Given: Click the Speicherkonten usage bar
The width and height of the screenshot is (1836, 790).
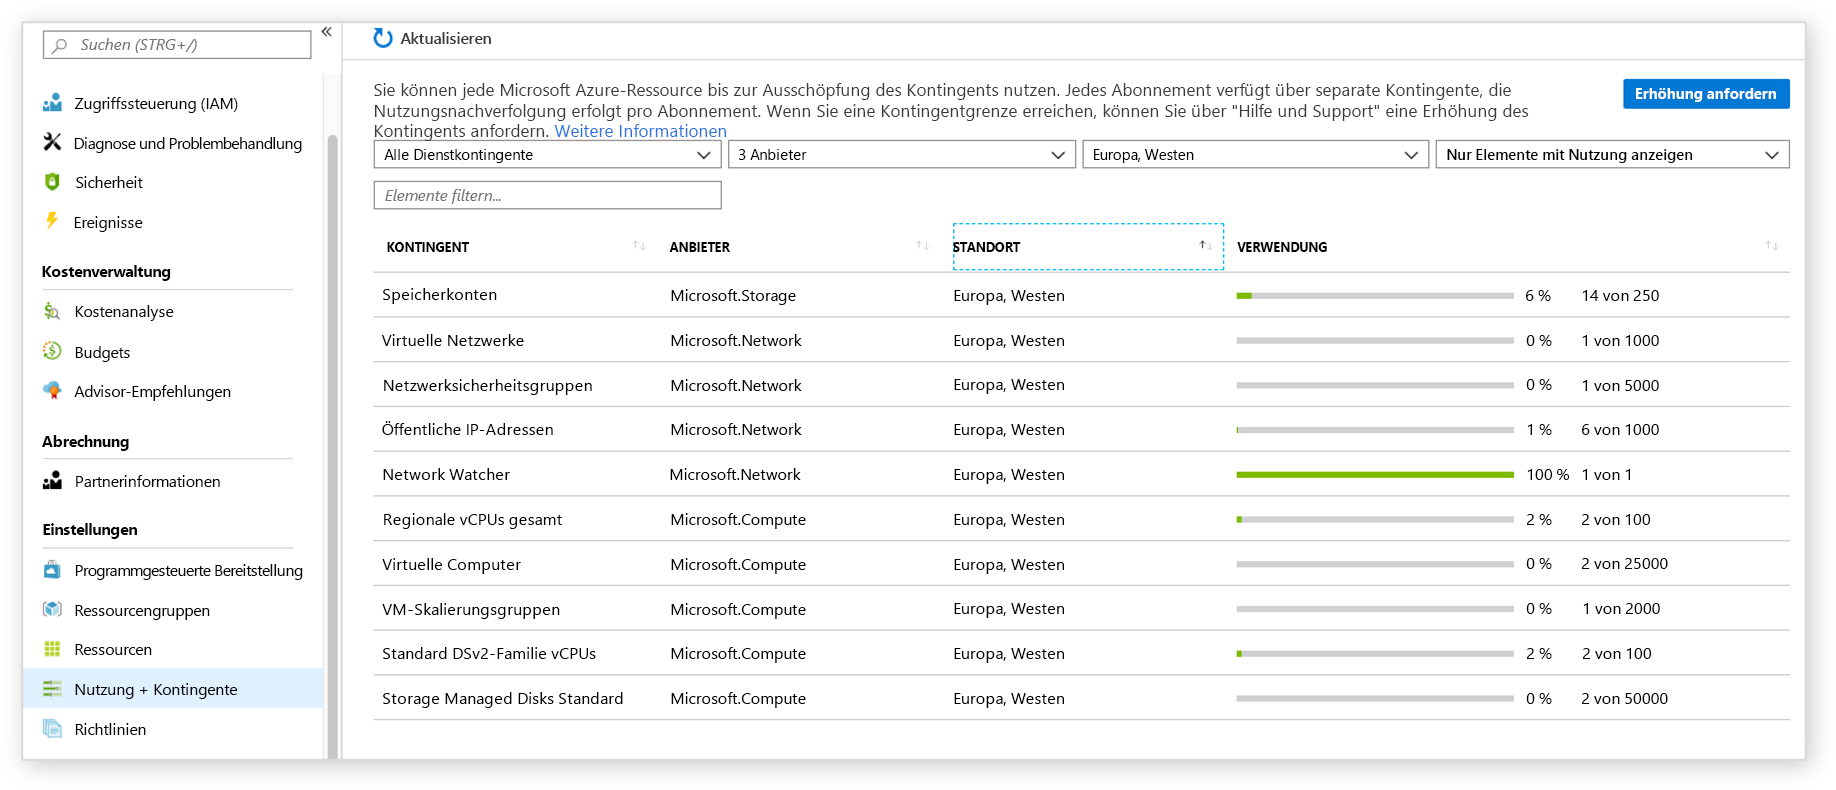Looking at the screenshot, I should pos(1375,296).
